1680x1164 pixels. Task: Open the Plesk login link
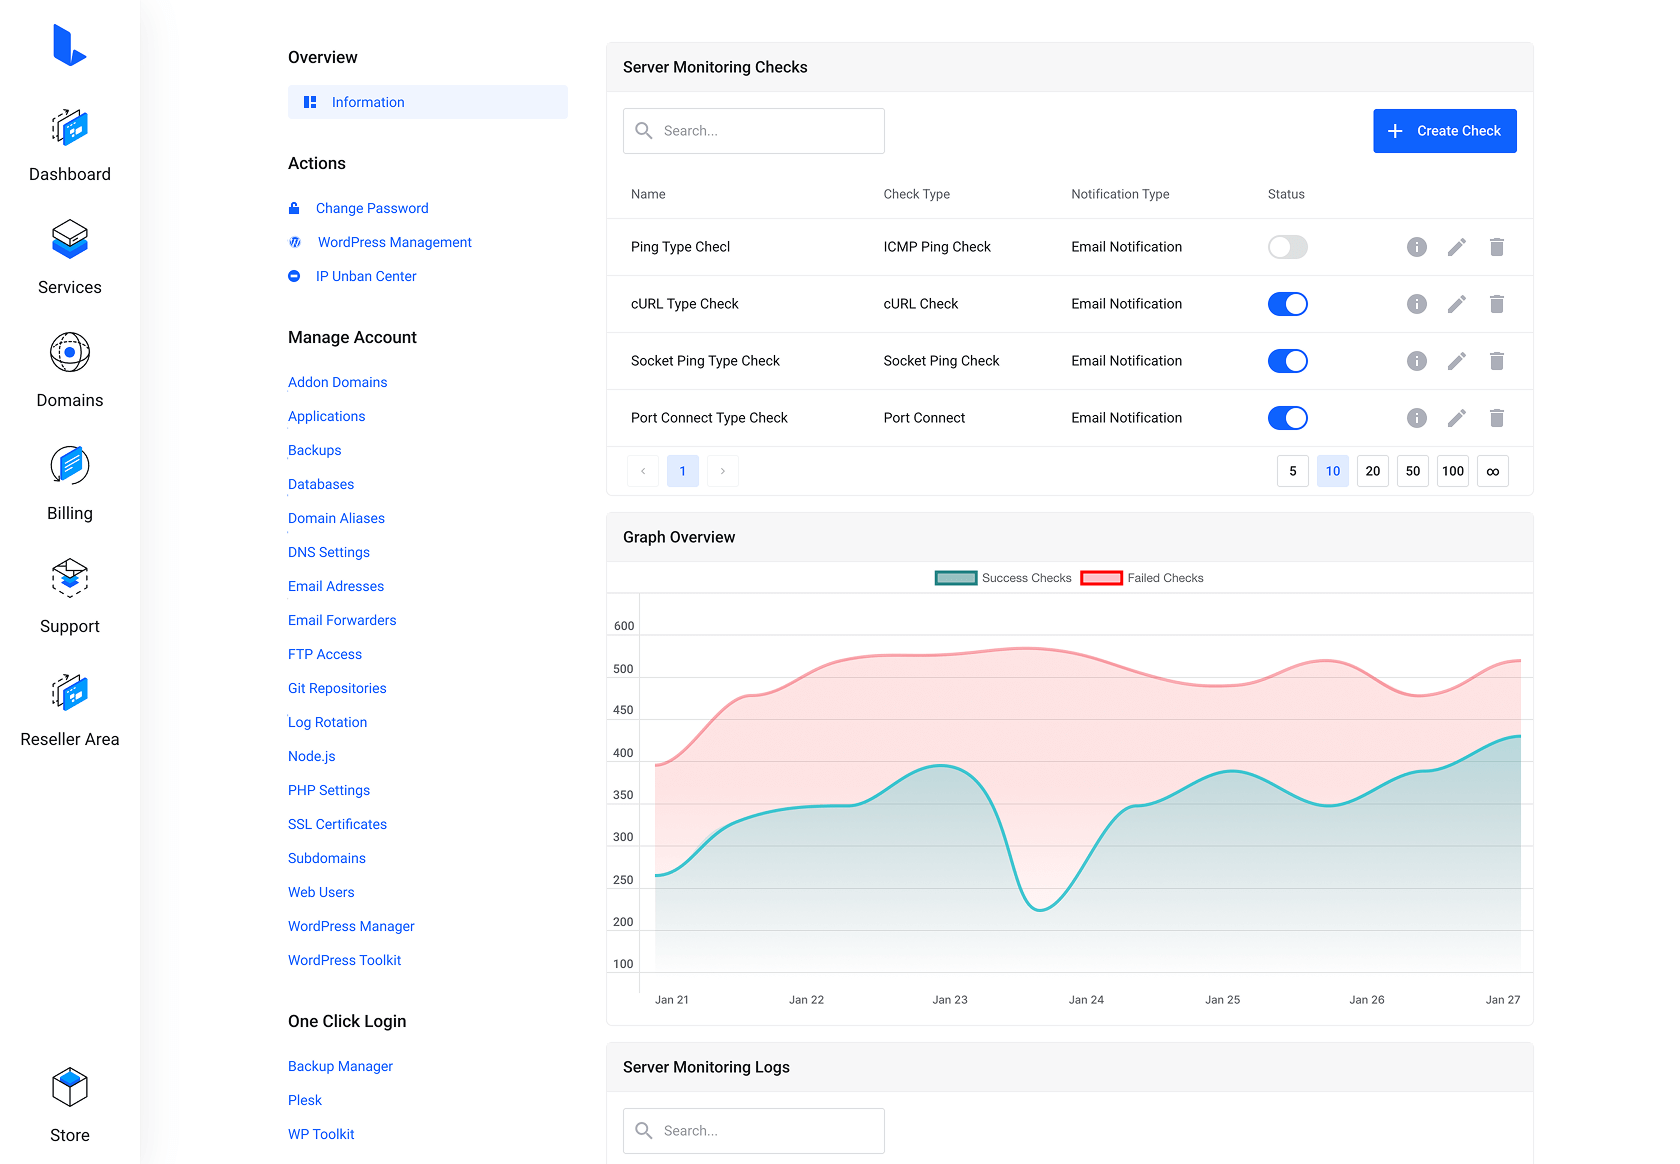pyautogui.click(x=305, y=1100)
